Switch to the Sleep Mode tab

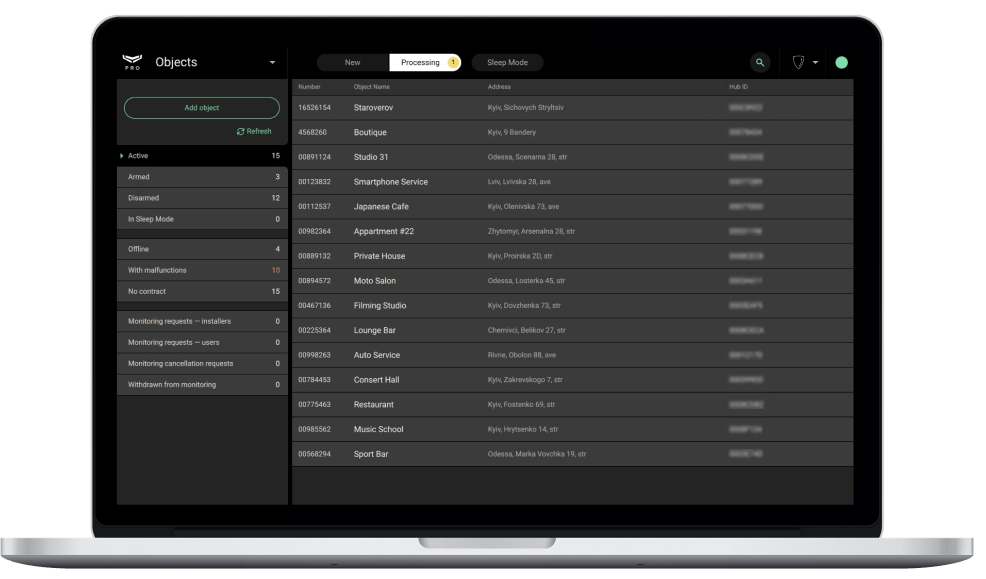[507, 62]
